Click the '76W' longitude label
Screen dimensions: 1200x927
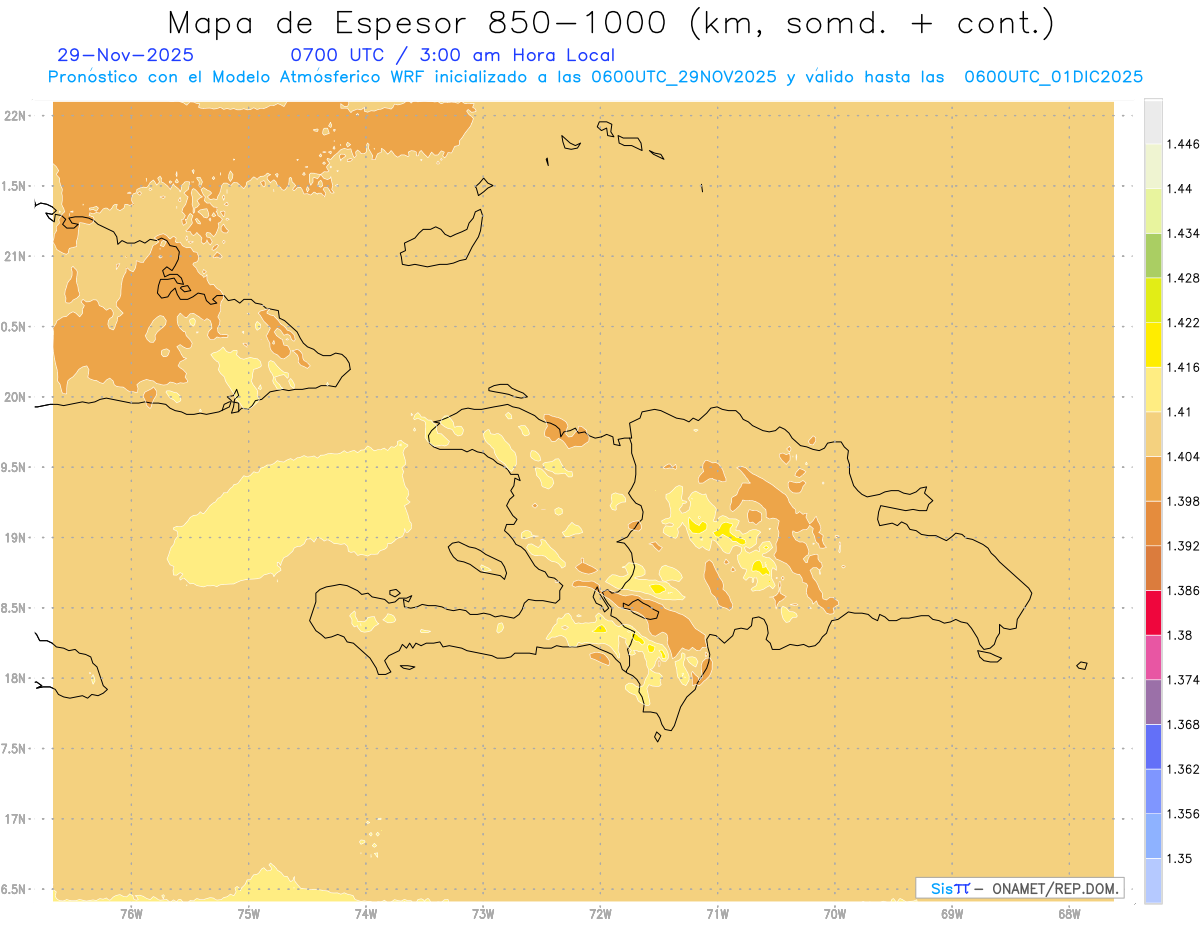click(132, 914)
